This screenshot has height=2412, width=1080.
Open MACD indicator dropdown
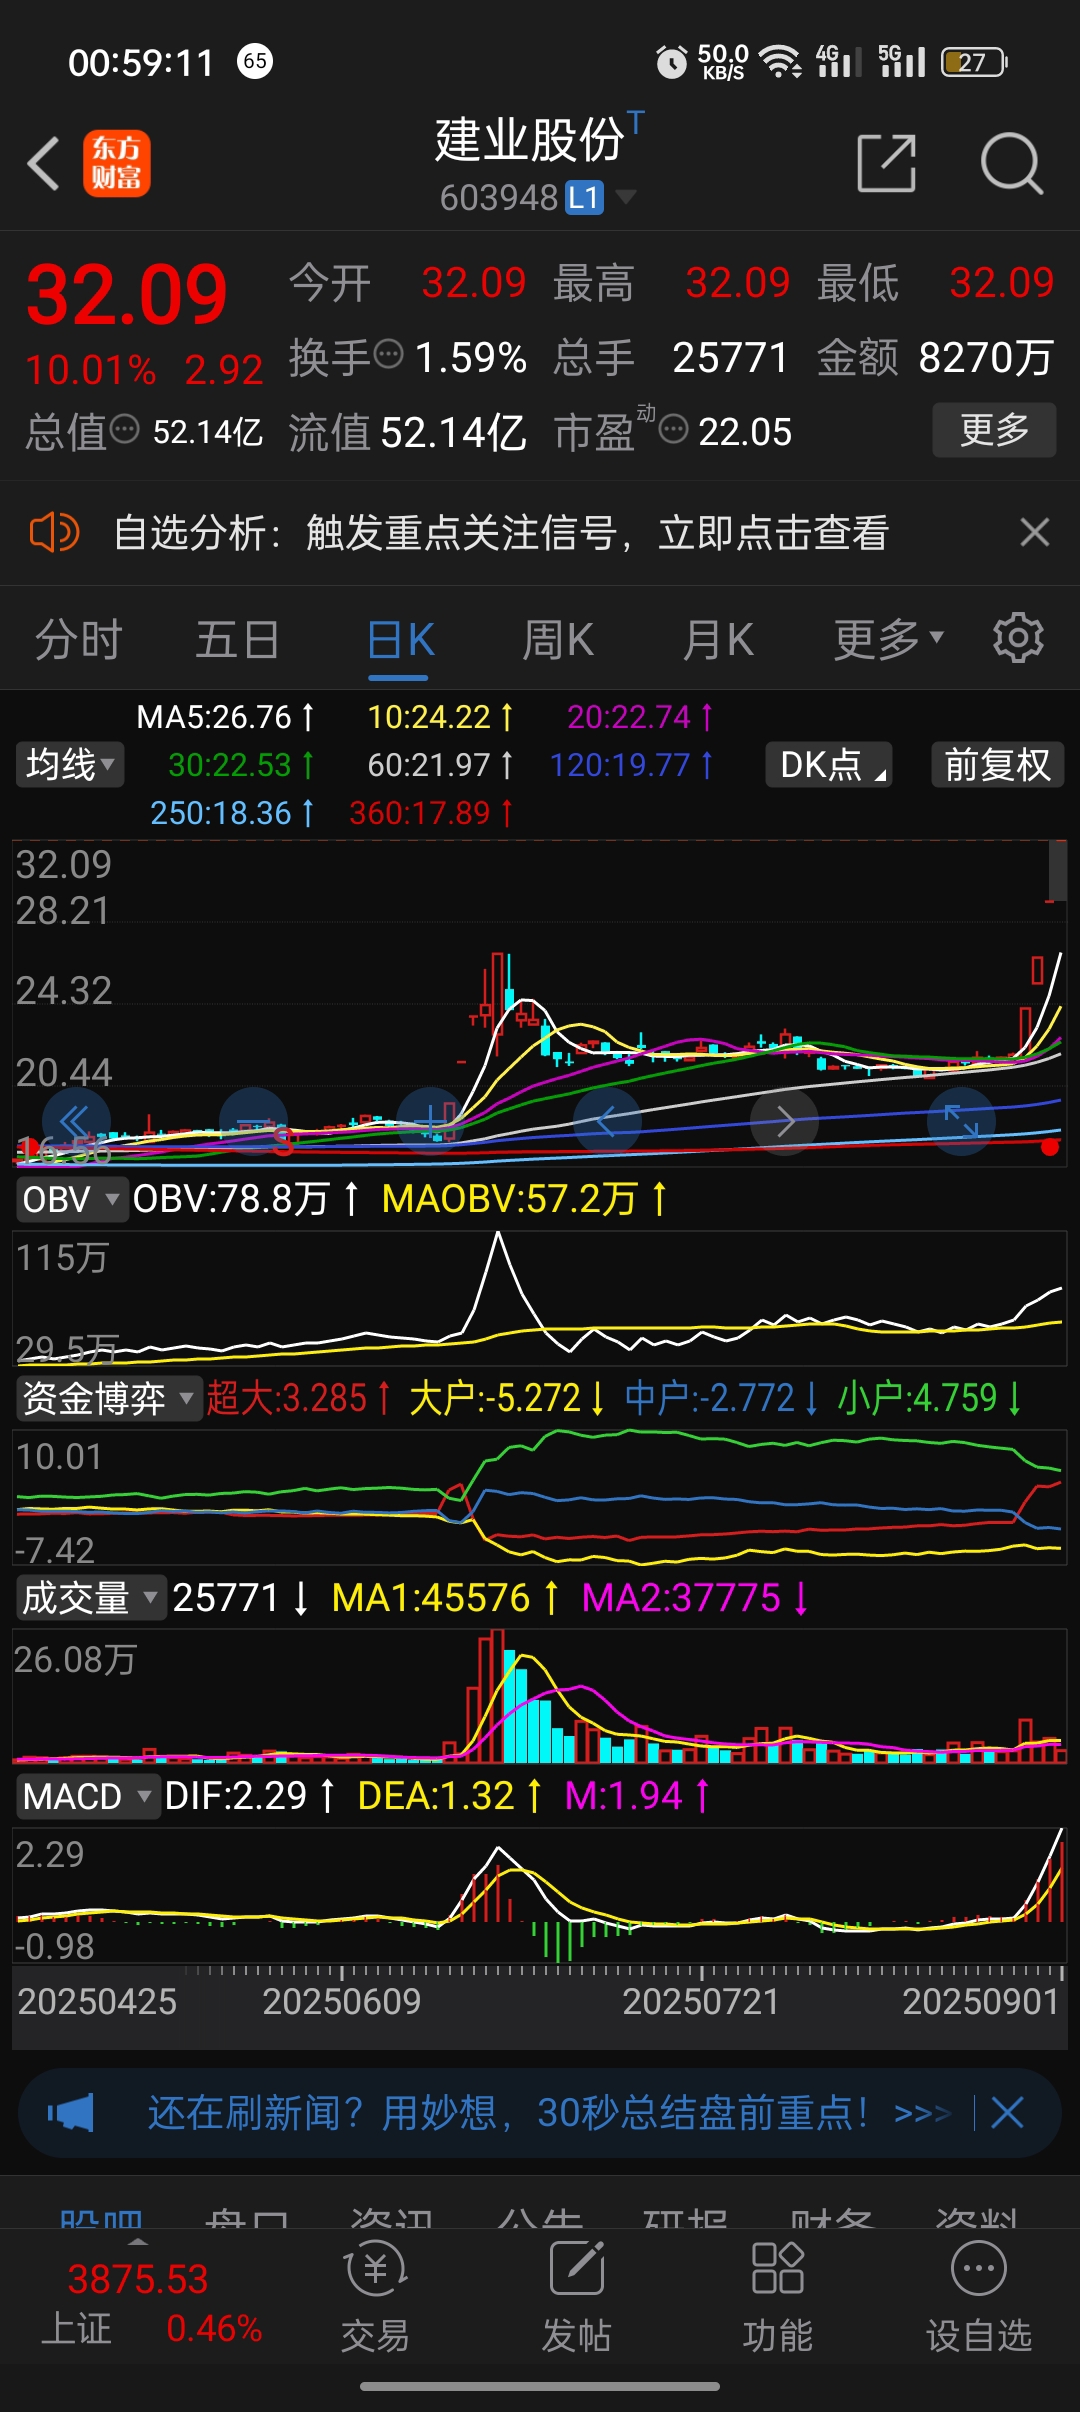pyautogui.click(x=87, y=1796)
